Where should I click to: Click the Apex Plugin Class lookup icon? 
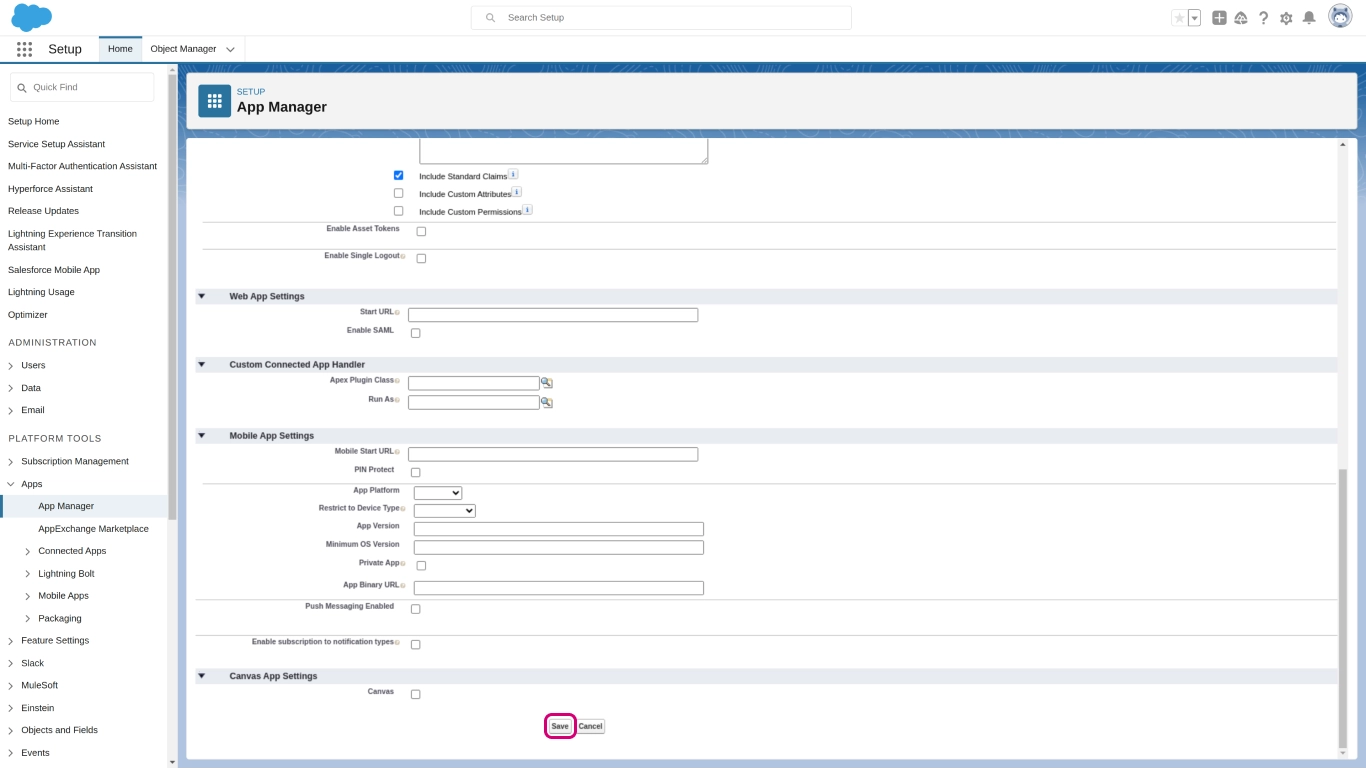(x=547, y=383)
